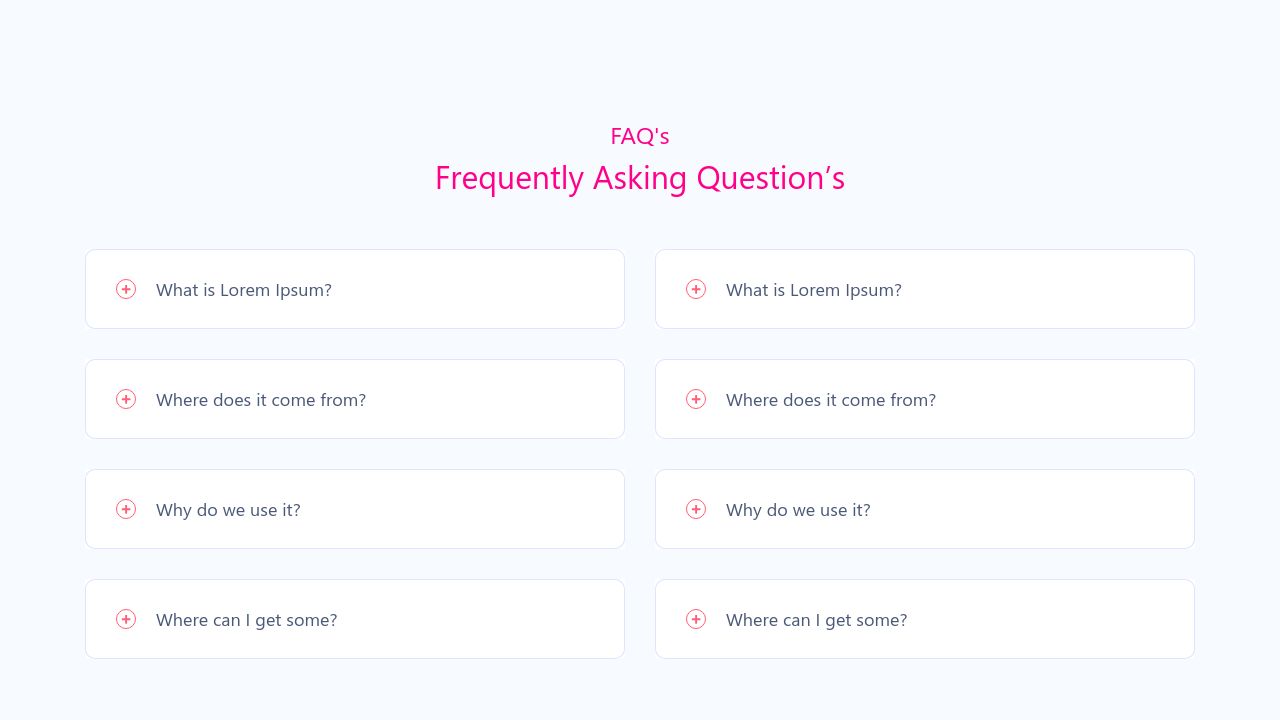The width and height of the screenshot is (1280, 720).
Task: Click plus icon of left 'Where can I get some?'
Action: (x=126, y=619)
